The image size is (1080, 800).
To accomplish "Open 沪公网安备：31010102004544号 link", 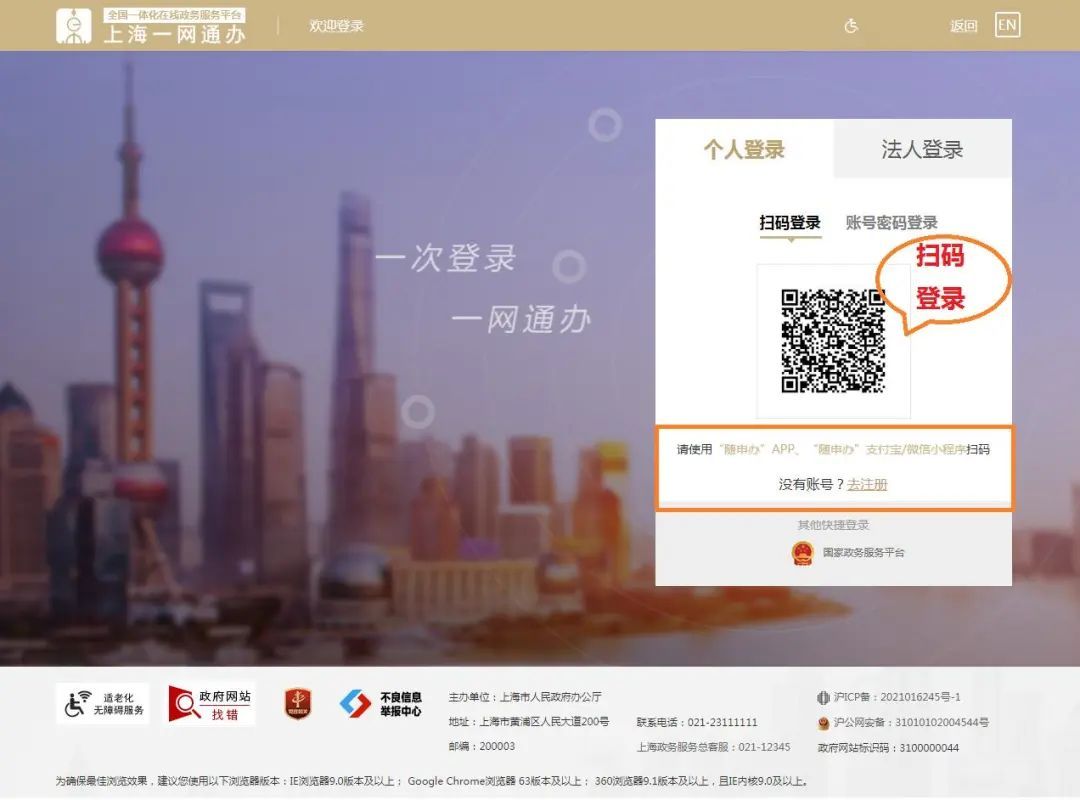I will (911, 723).
